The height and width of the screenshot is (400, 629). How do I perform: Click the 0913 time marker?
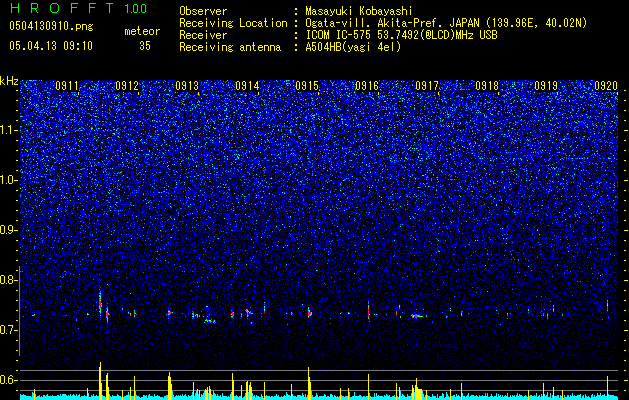pyautogui.click(x=187, y=86)
